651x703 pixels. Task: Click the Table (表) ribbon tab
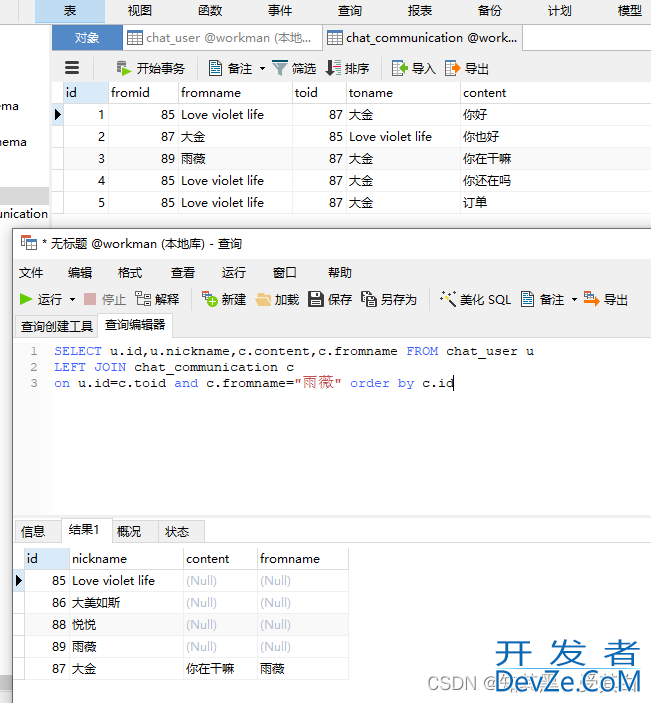(x=70, y=11)
